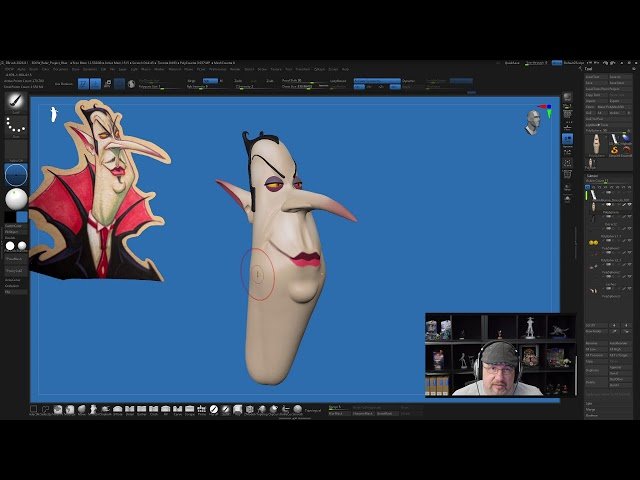This screenshot has width=640, height=480.
Task: Activate the Edit mode button in top shelf
Action: pos(82,84)
